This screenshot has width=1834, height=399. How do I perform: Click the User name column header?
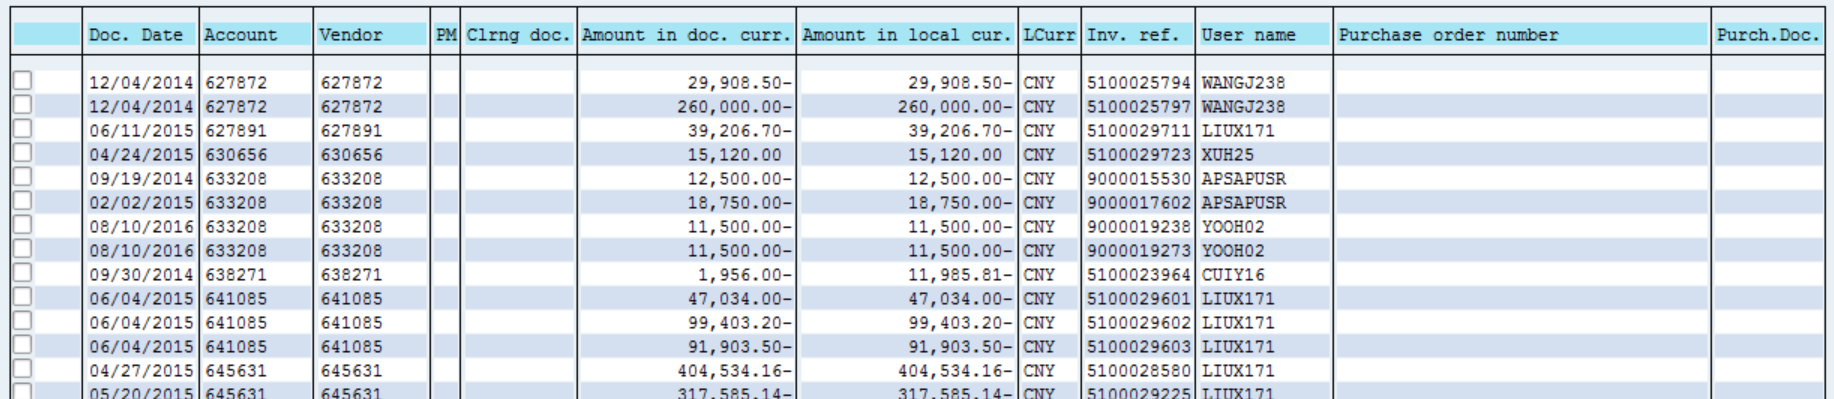pyautogui.click(x=1264, y=35)
